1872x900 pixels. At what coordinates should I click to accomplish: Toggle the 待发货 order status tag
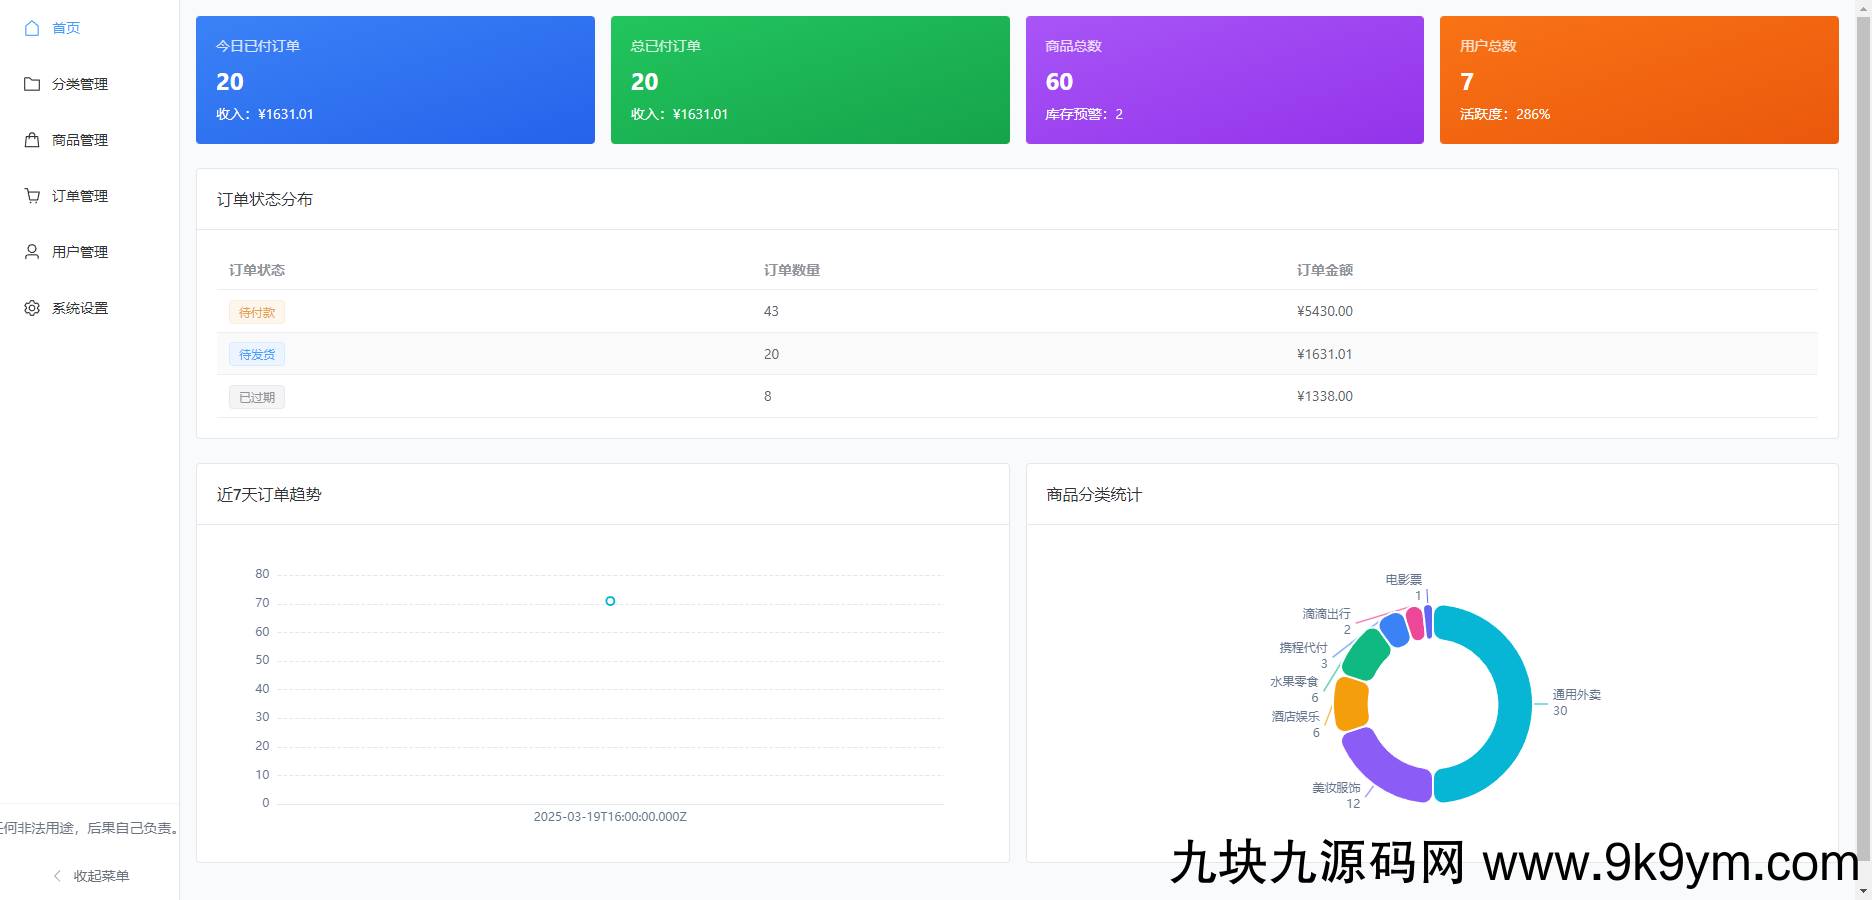(x=256, y=354)
